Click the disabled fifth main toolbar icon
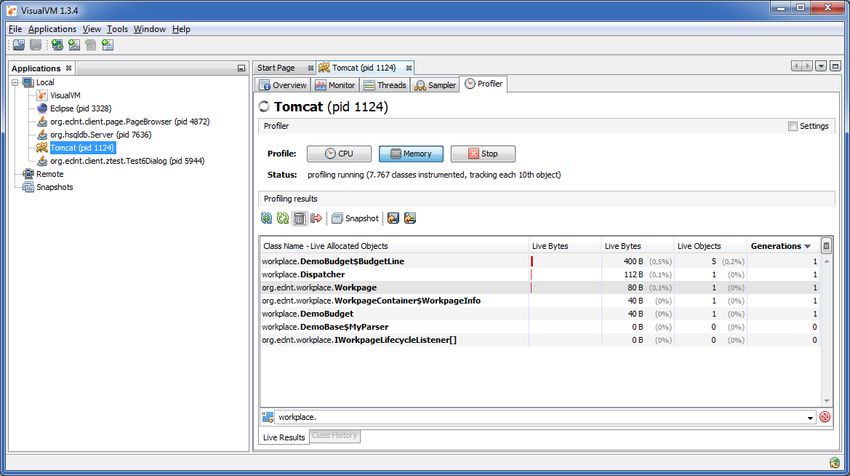 click(91, 45)
